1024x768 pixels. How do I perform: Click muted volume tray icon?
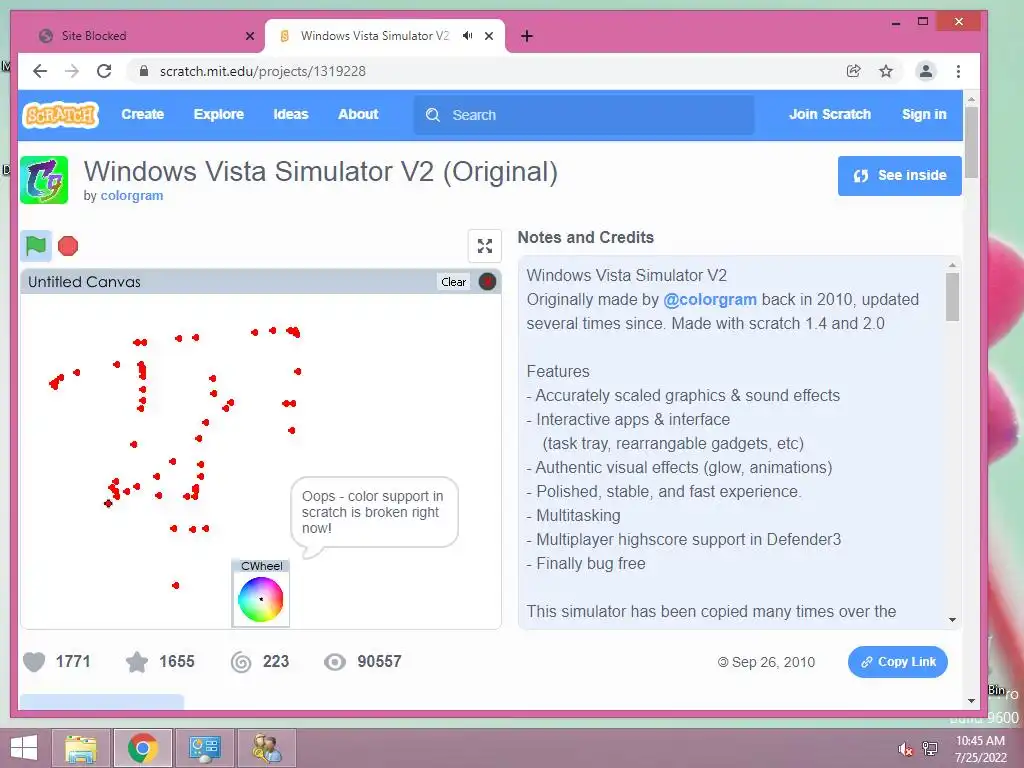pyautogui.click(x=905, y=748)
